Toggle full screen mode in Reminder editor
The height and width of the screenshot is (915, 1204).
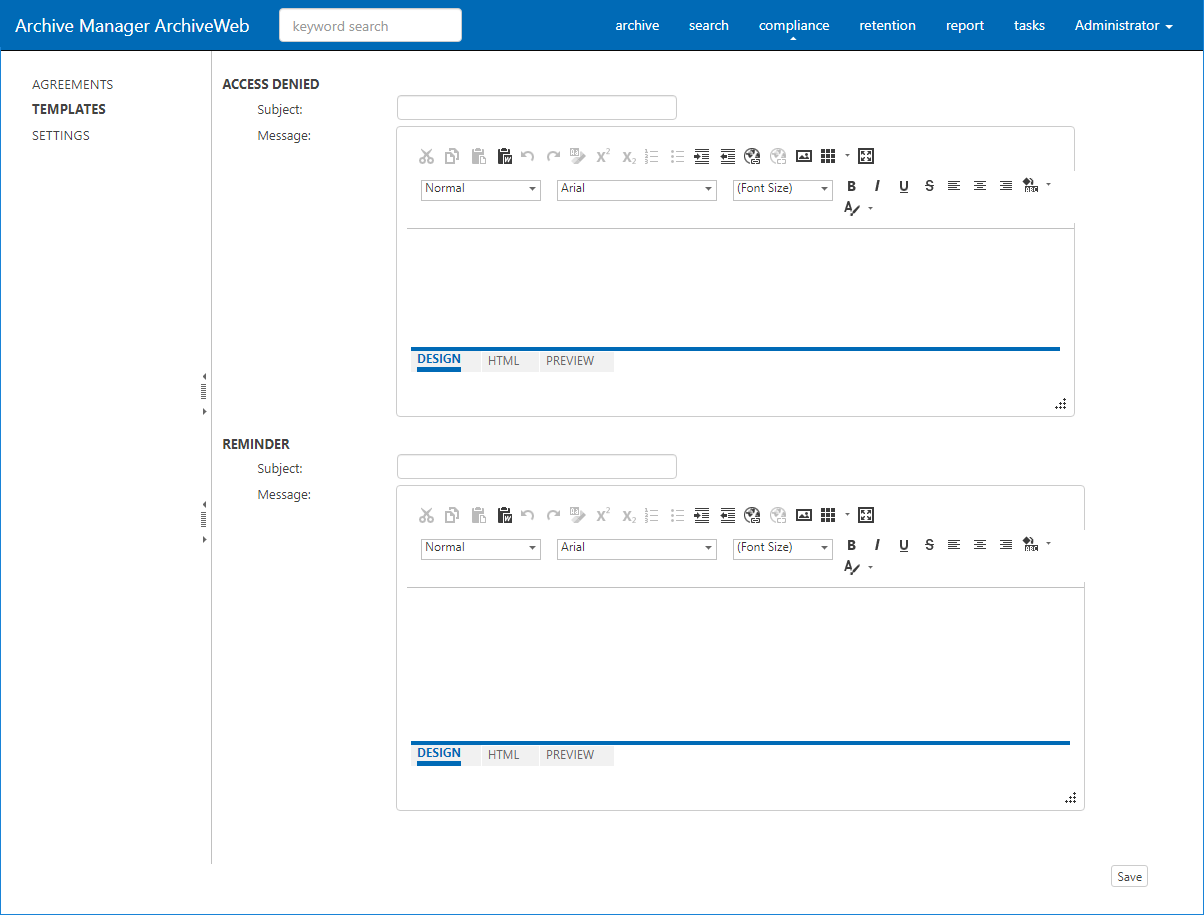tap(866, 515)
